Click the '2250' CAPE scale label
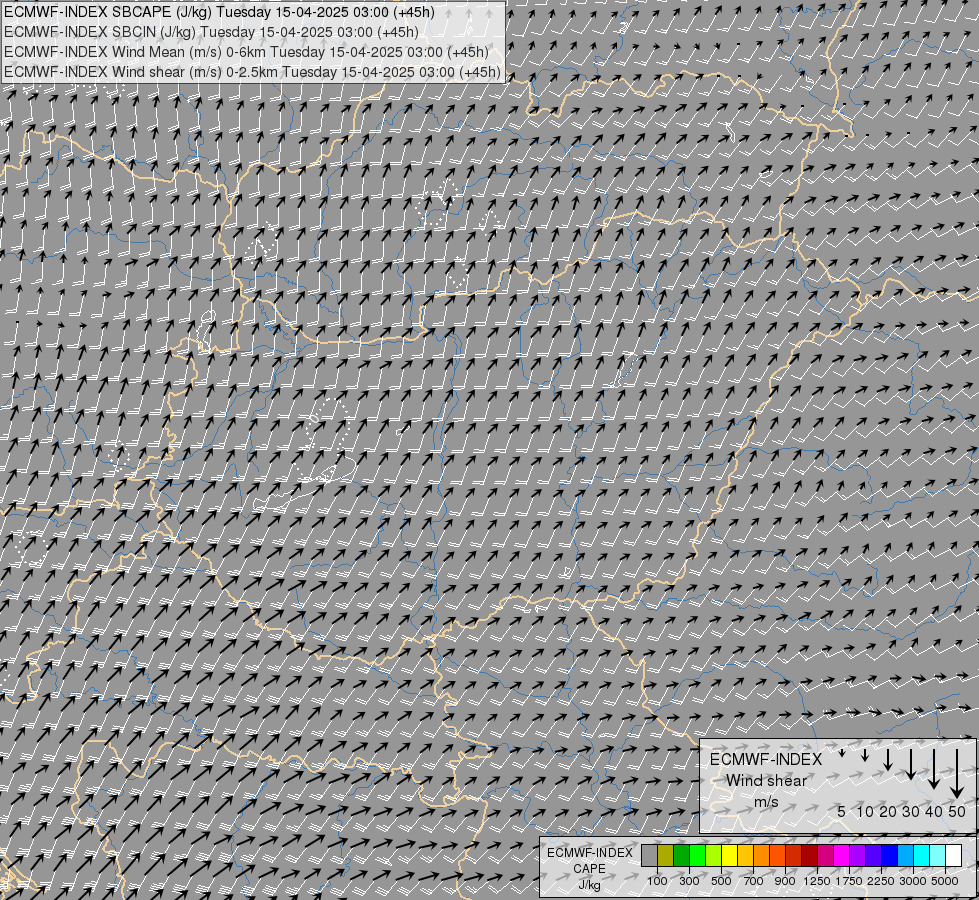The image size is (979, 900). pyautogui.click(x=881, y=881)
